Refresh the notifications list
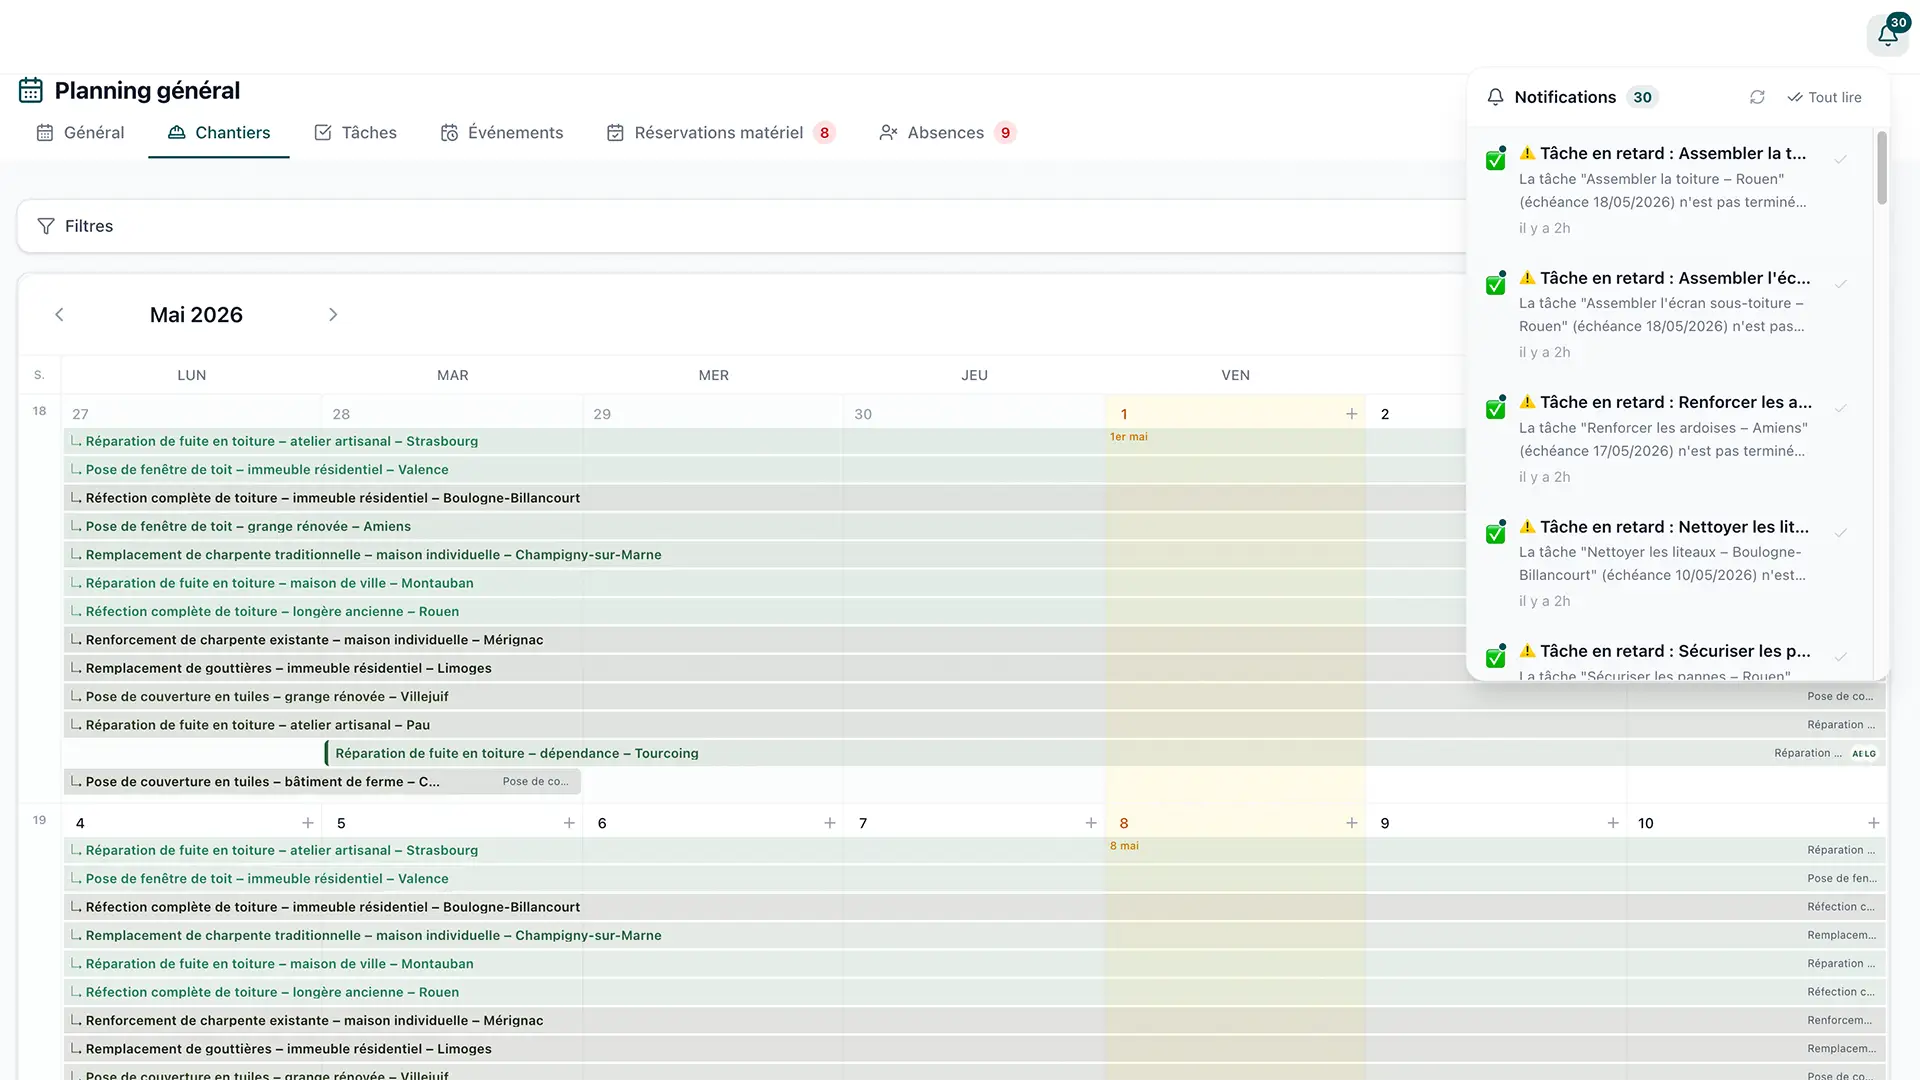Screen dimensions: 1920x1080 click(x=1757, y=97)
